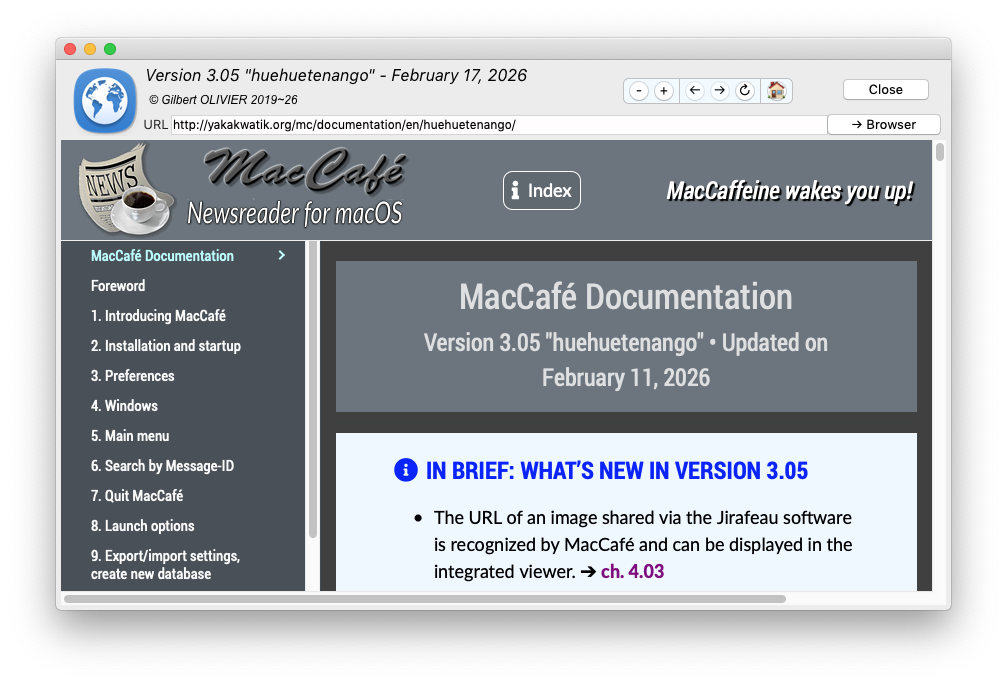
Task: Click the vertical scrollbar on the right
Action: tap(938, 155)
